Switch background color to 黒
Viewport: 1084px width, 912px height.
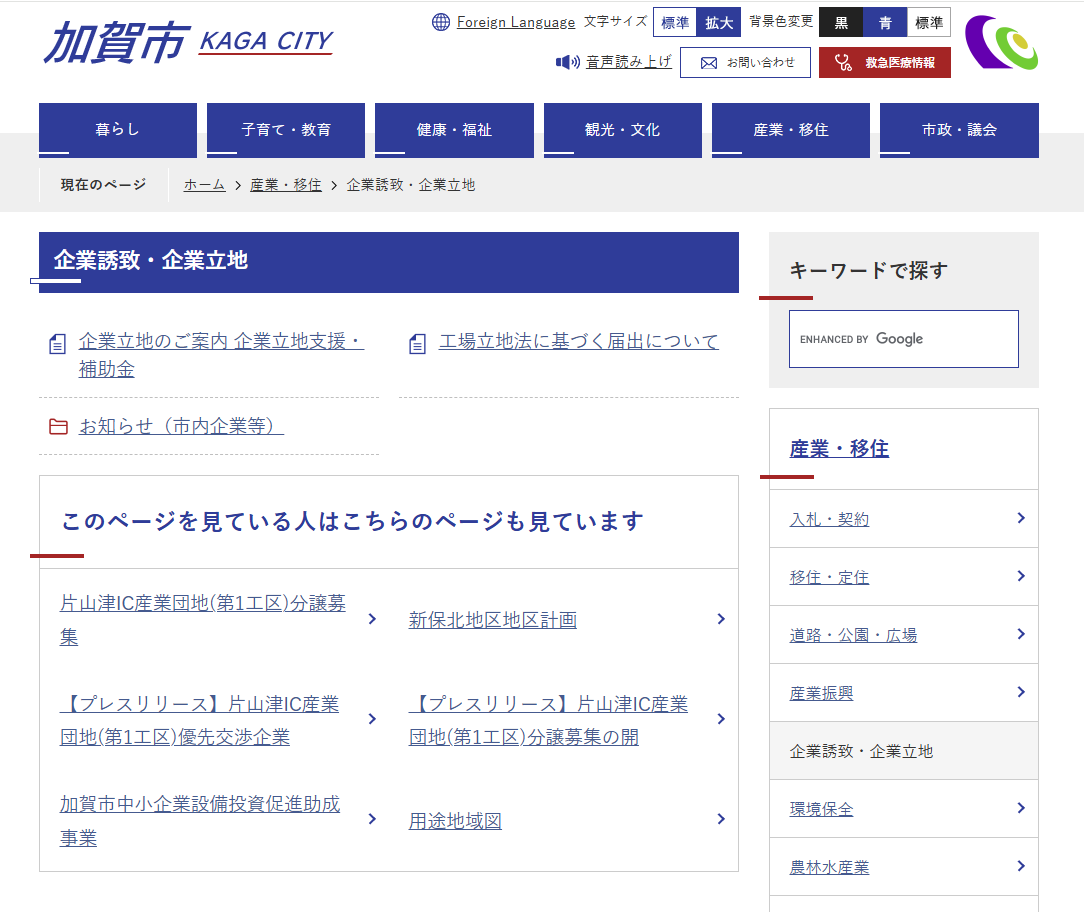click(x=841, y=22)
